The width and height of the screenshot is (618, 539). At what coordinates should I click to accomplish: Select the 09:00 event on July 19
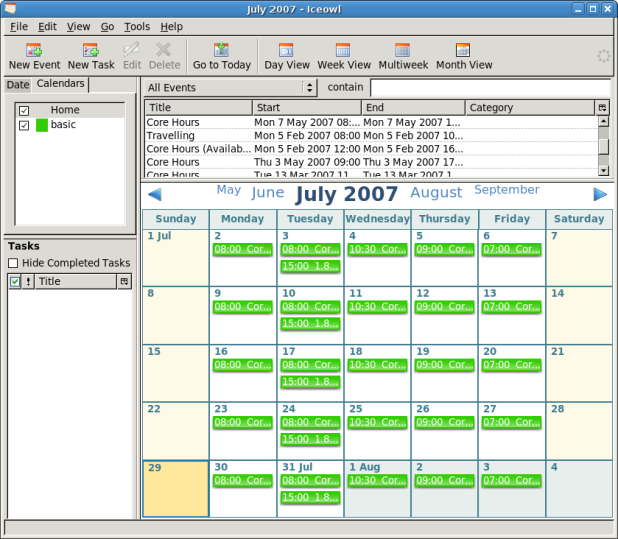(x=445, y=365)
